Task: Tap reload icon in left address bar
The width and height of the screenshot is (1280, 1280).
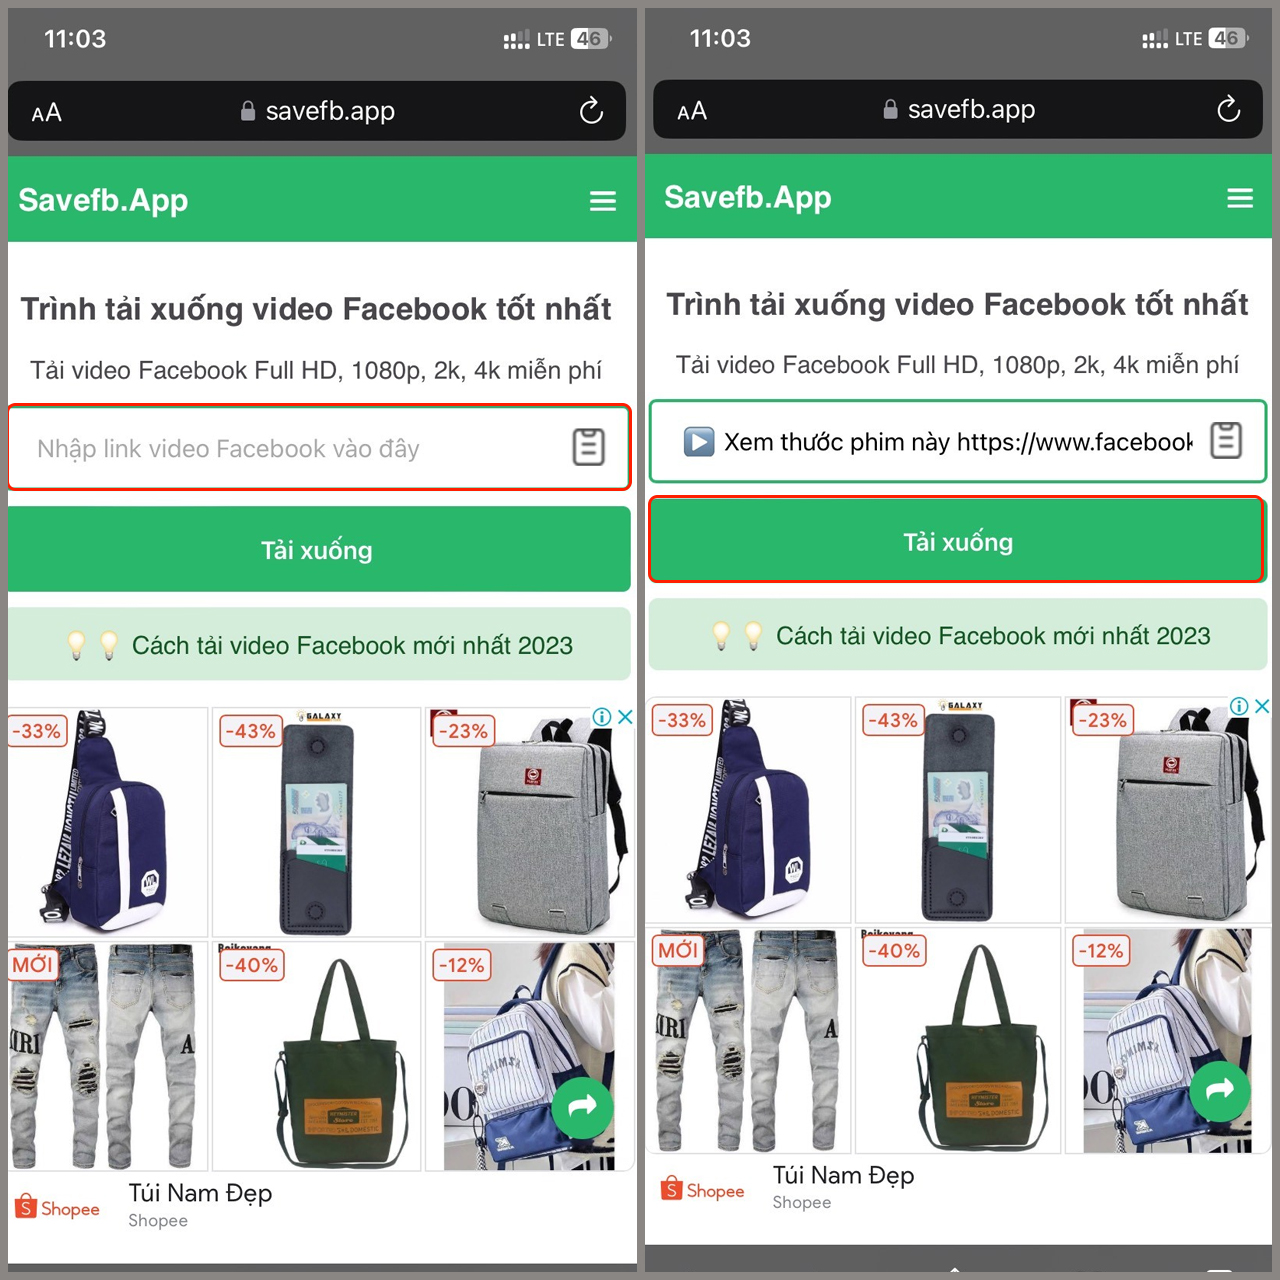Action: coord(591,111)
